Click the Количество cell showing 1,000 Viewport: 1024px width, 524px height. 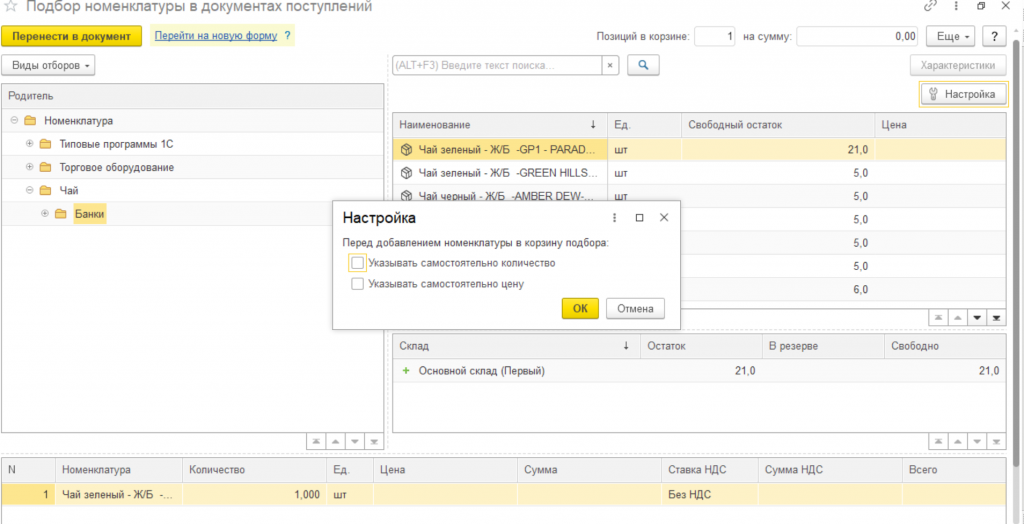(x=255, y=495)
